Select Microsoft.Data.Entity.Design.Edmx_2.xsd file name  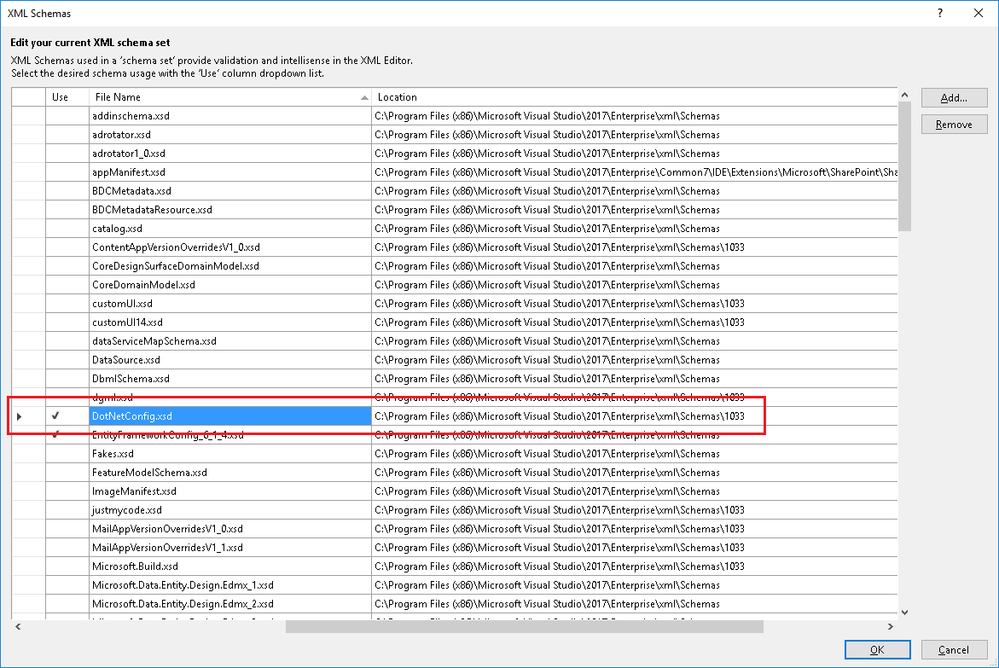click(230, 604)
